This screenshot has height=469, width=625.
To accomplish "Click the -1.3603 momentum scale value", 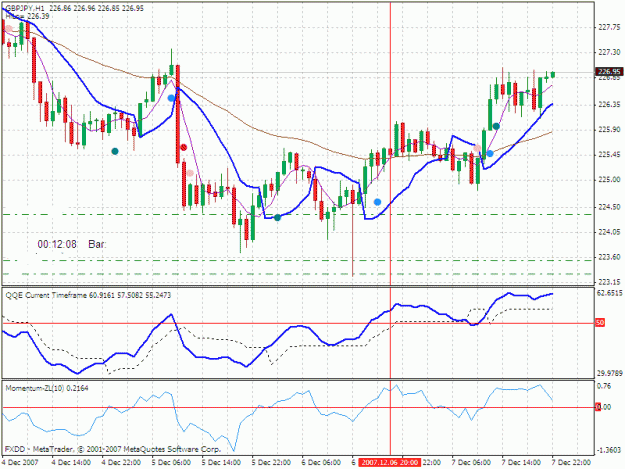I will tap(609, 450).
